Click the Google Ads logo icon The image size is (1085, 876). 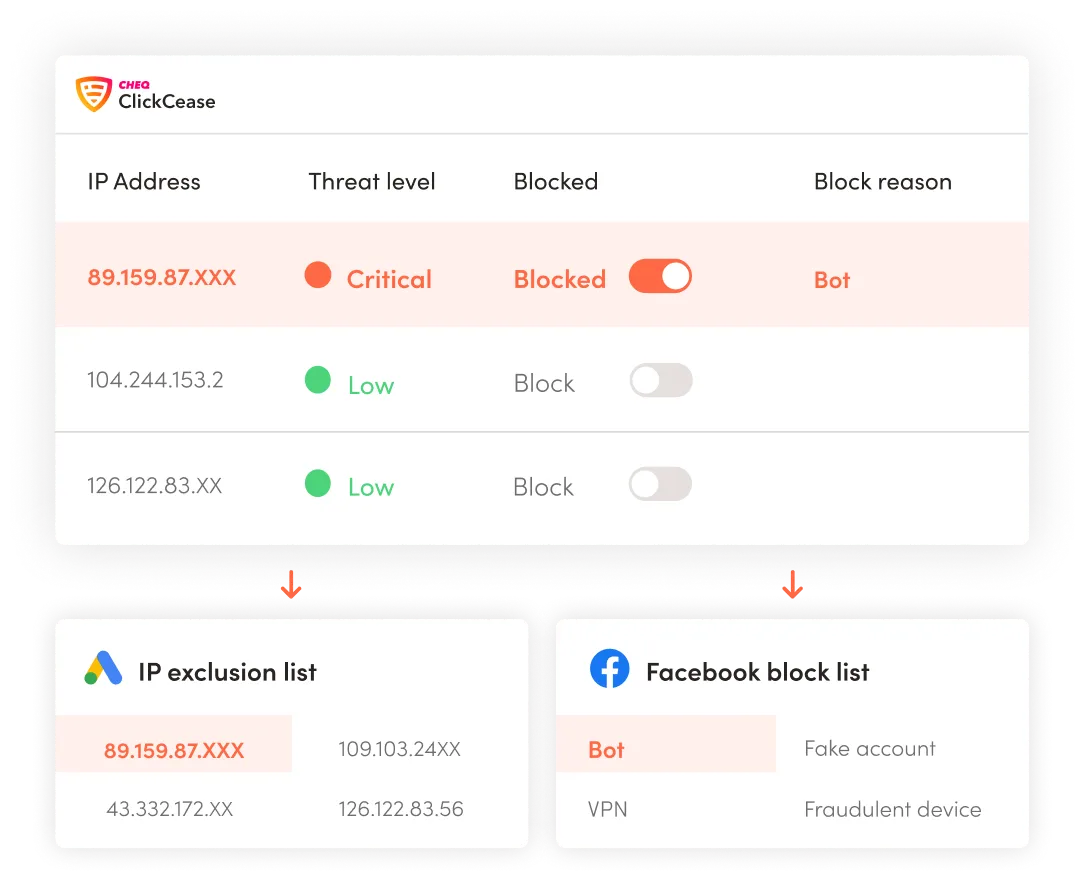(x=103, y=669)
